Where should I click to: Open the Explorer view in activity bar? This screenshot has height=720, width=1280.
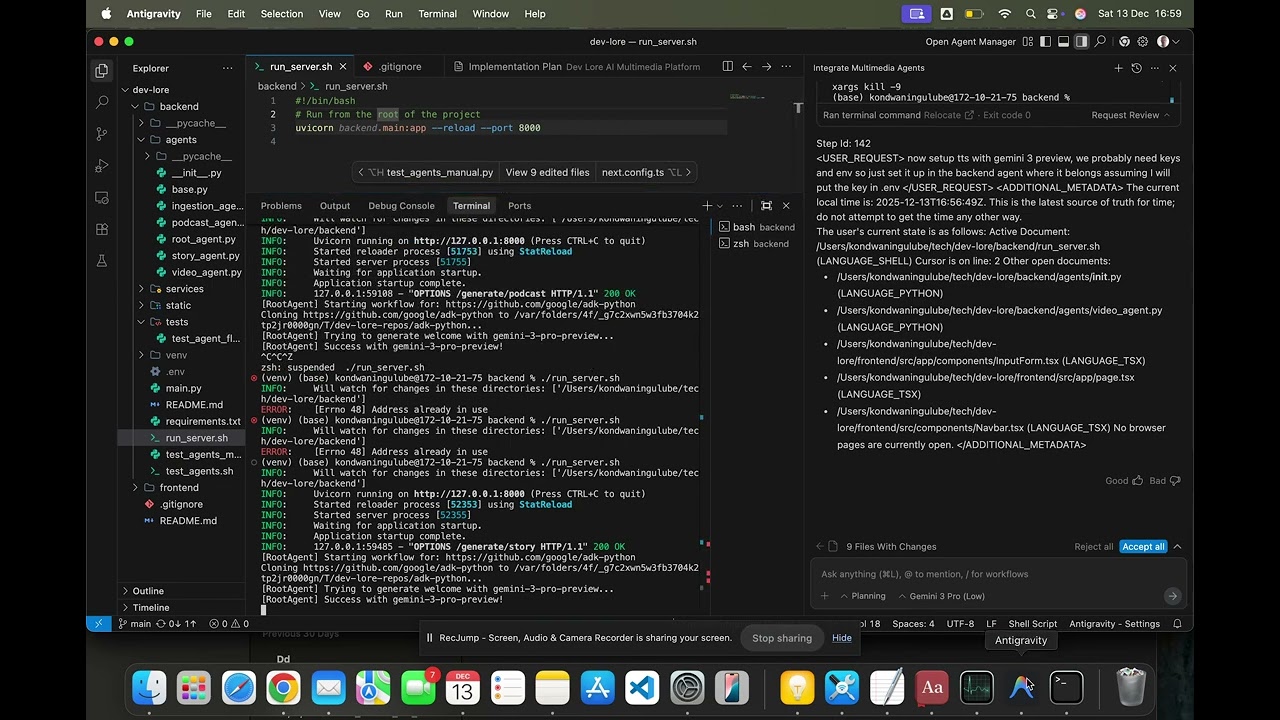[x=101, y=70]
